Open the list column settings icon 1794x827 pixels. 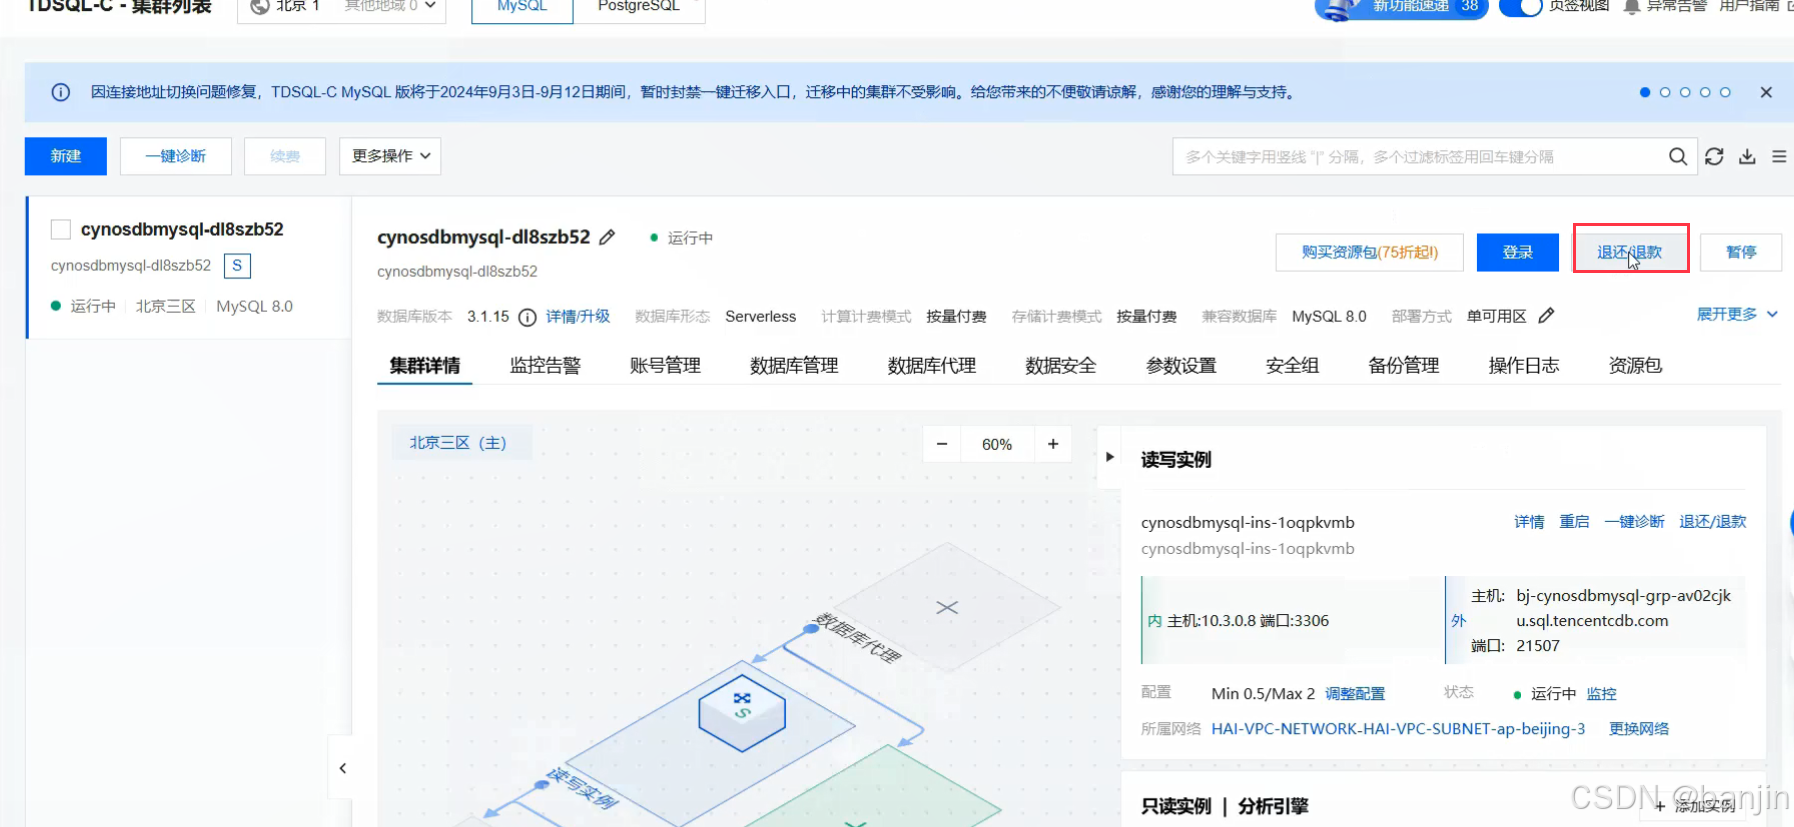tap(1779, 156)
